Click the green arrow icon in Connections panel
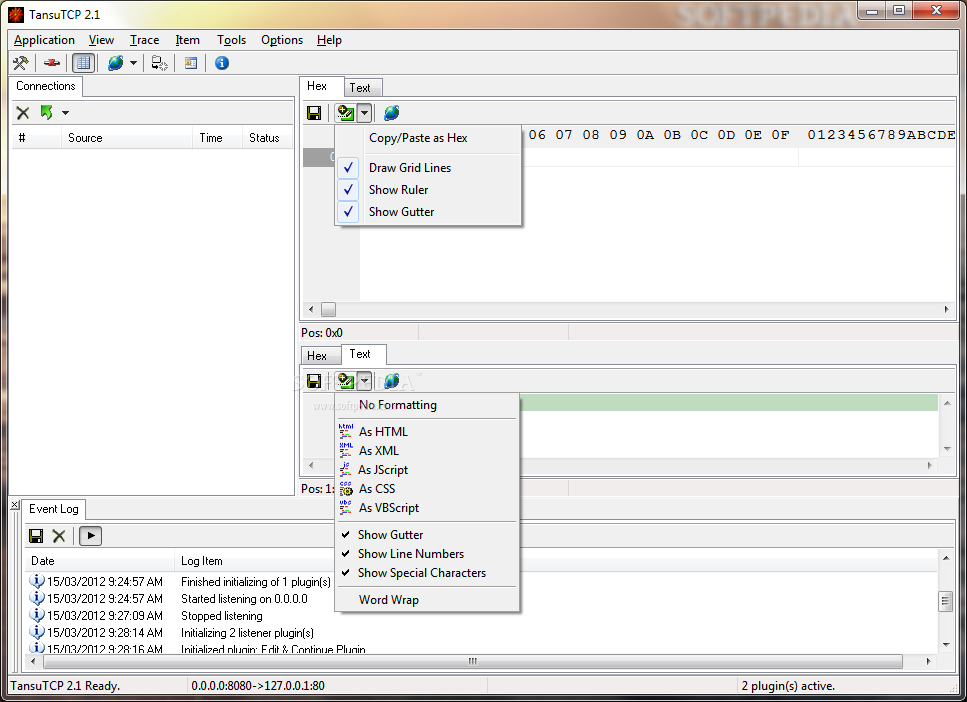This screenshot has width=967, height=702. [46, 112]
